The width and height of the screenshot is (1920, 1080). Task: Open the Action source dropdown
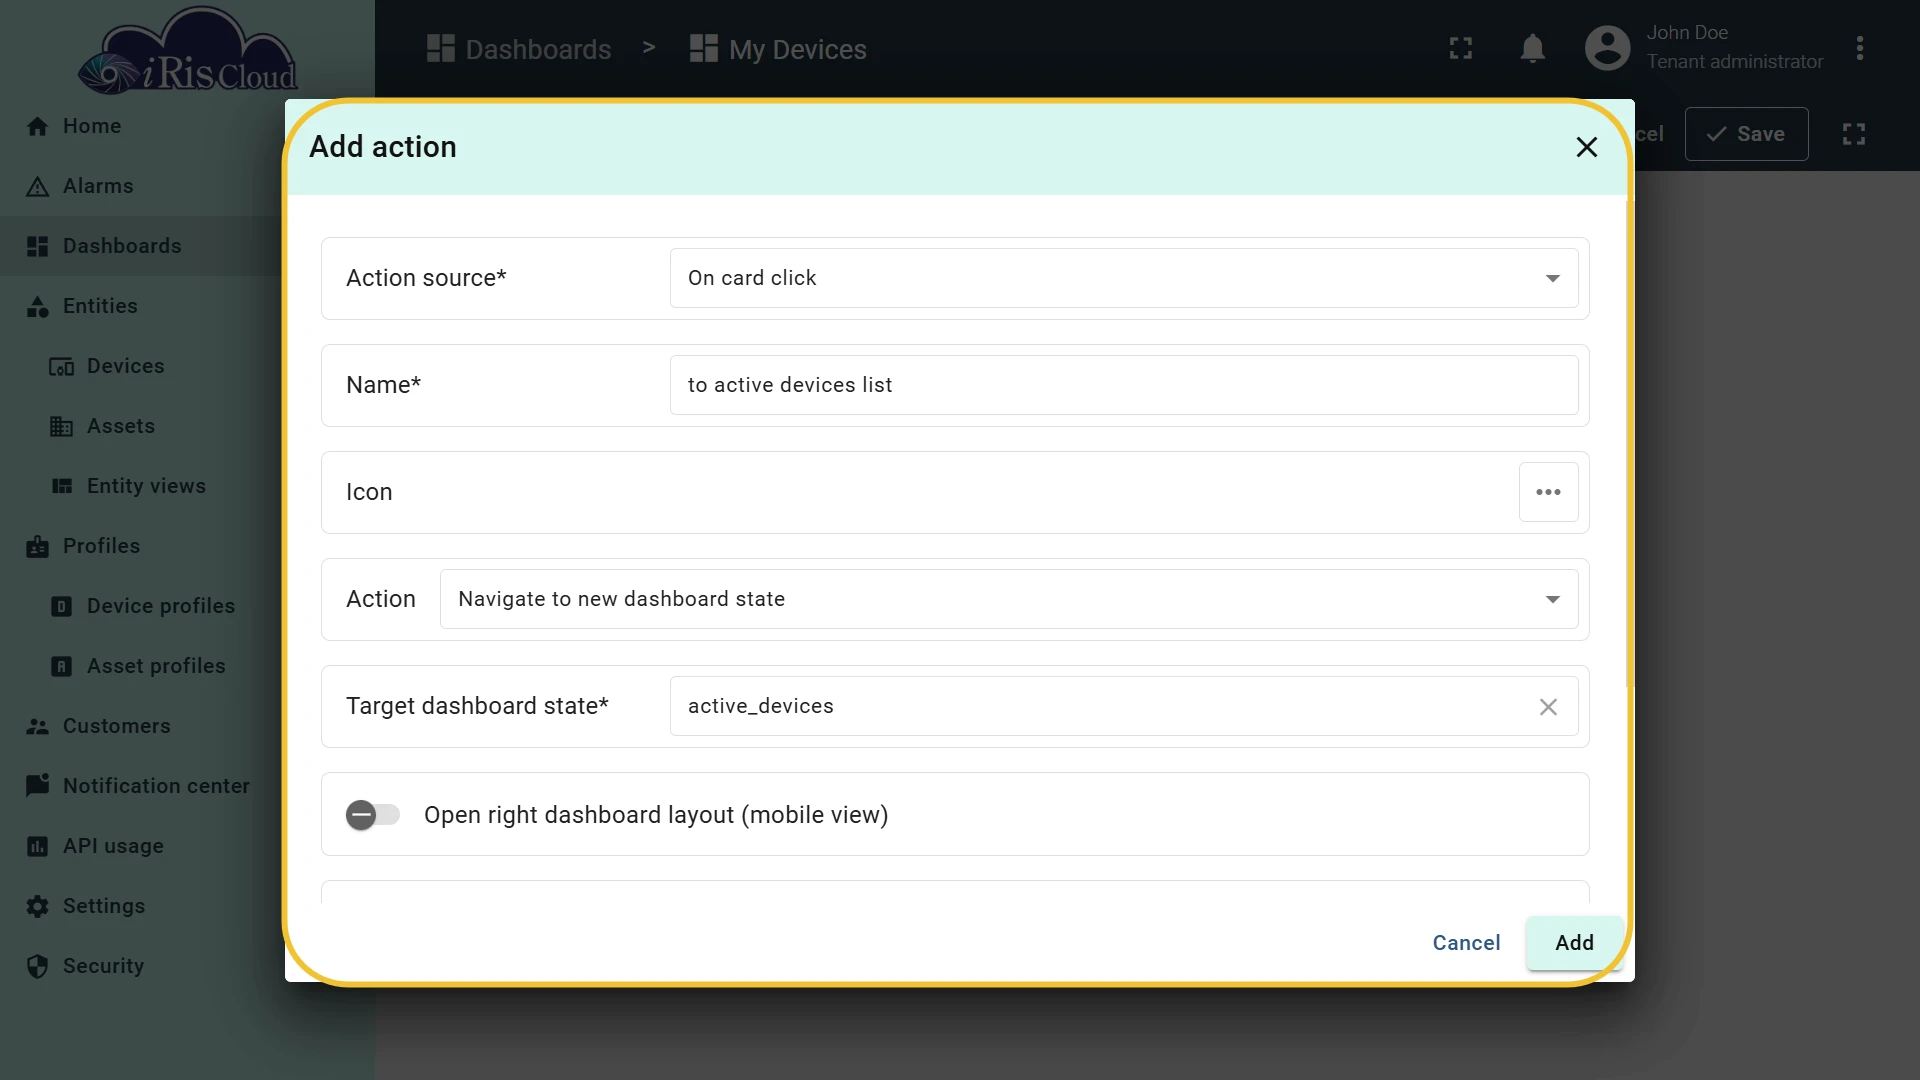click(x=1124, y=278)
